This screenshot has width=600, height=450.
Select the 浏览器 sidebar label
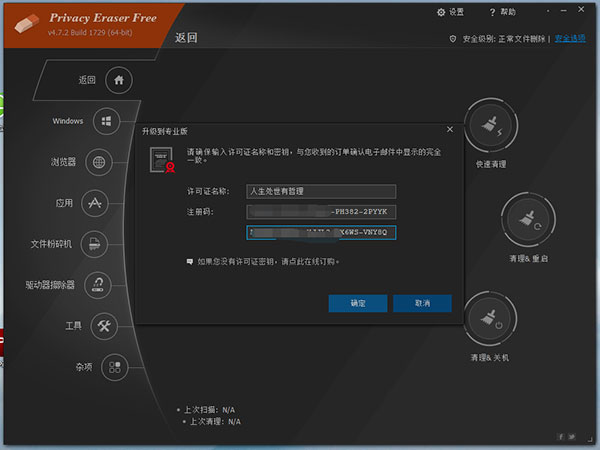(x=64, y=162)
